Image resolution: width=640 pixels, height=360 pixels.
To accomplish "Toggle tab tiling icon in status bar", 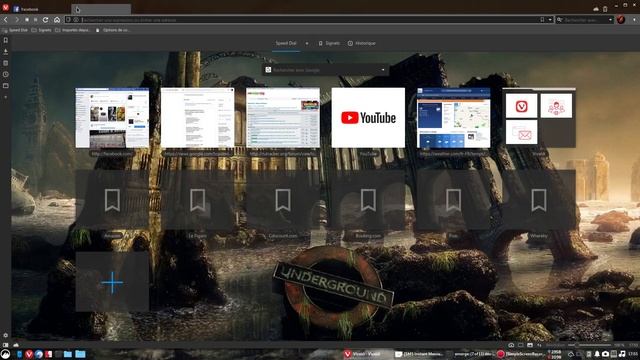I will tap(520, 345).
